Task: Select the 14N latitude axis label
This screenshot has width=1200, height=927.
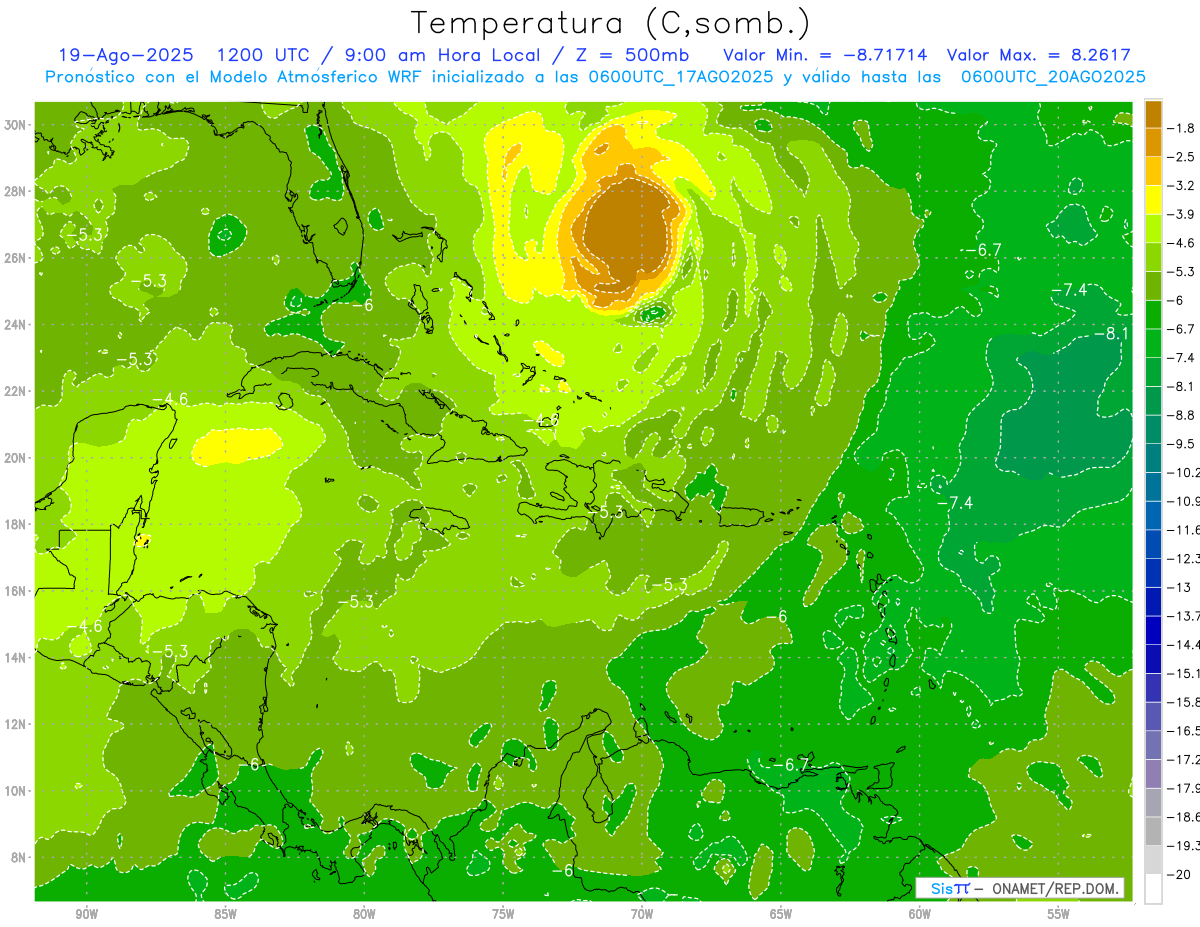Action: point(16,657)
